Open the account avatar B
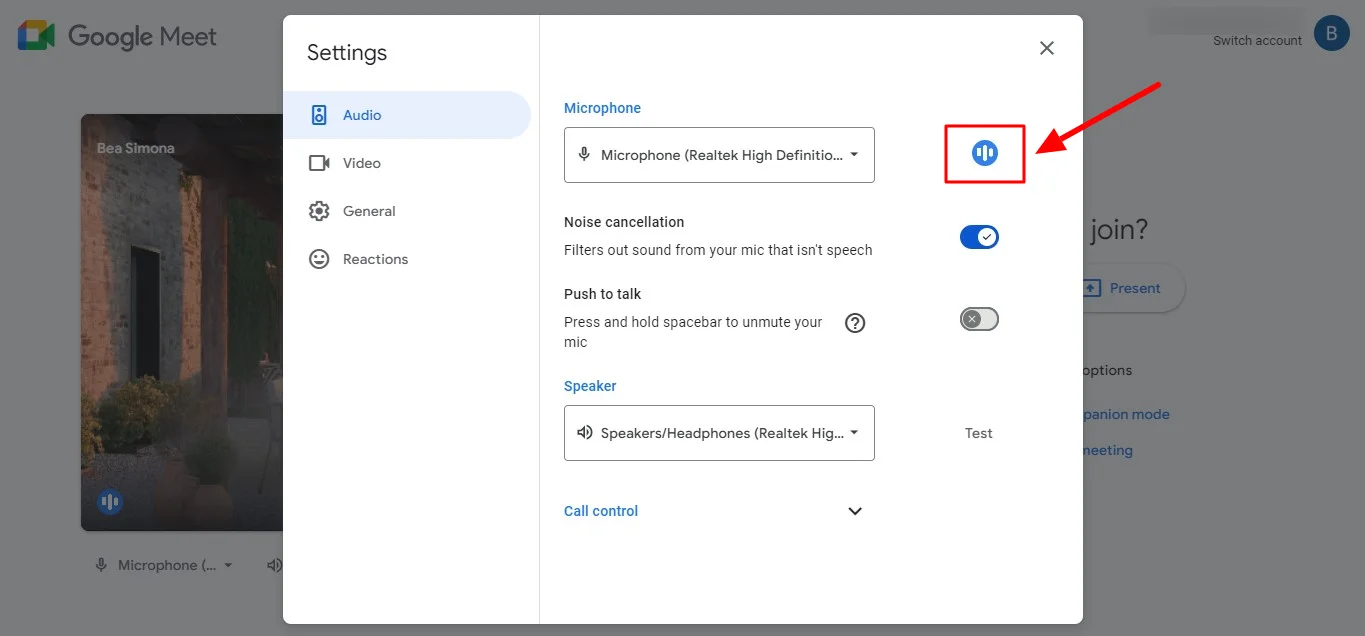The image size is (1365, 636). [x=1331, y=33]
